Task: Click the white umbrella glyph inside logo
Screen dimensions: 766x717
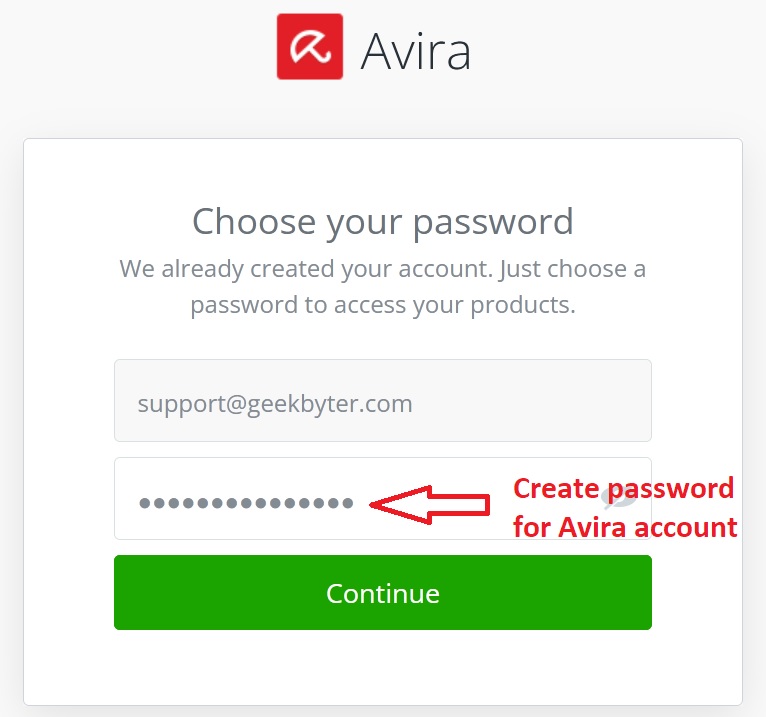Action: (310, 47)
